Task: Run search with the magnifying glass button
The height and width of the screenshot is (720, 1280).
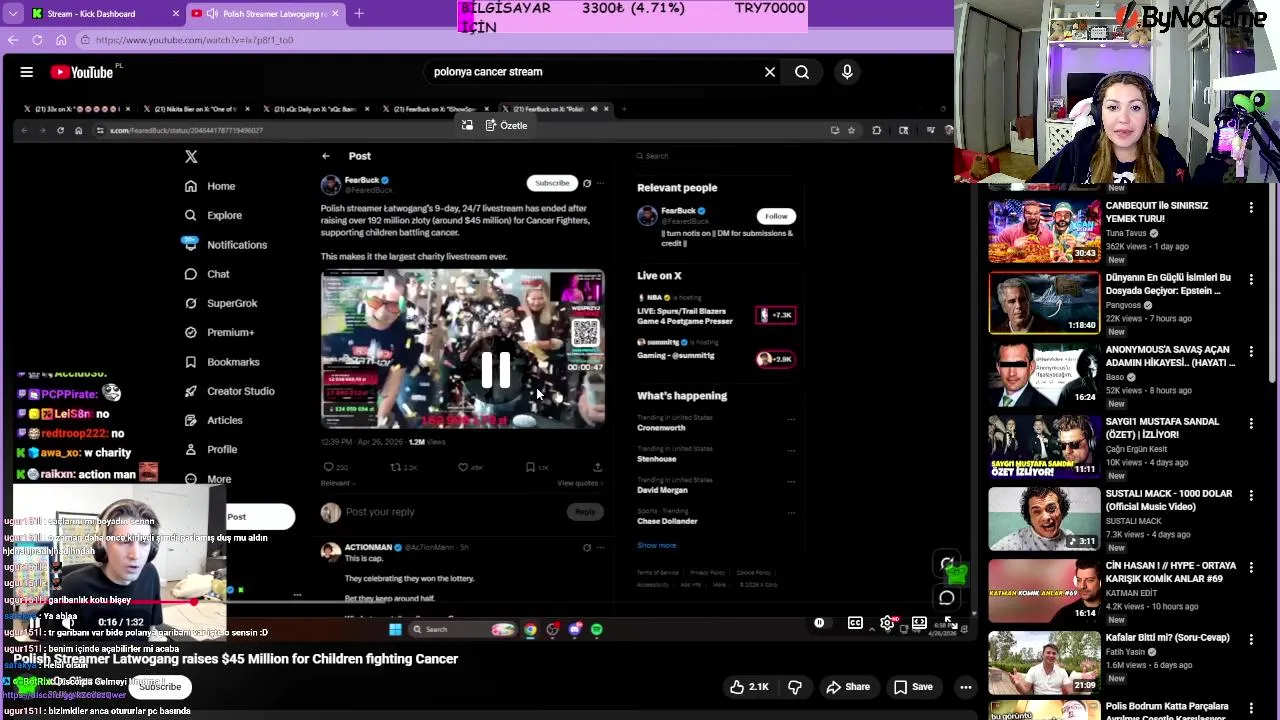Action: [x=802, y=72]
